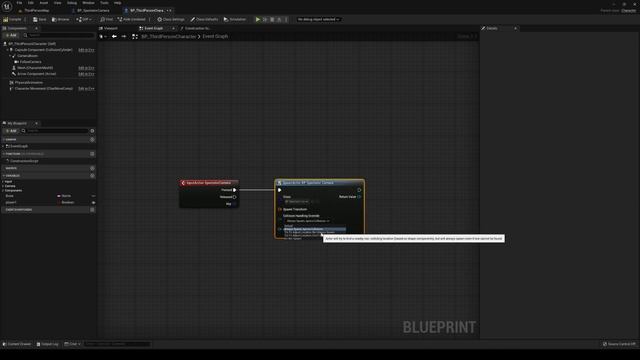Click the Return Value pin

(x=359, y=197)
